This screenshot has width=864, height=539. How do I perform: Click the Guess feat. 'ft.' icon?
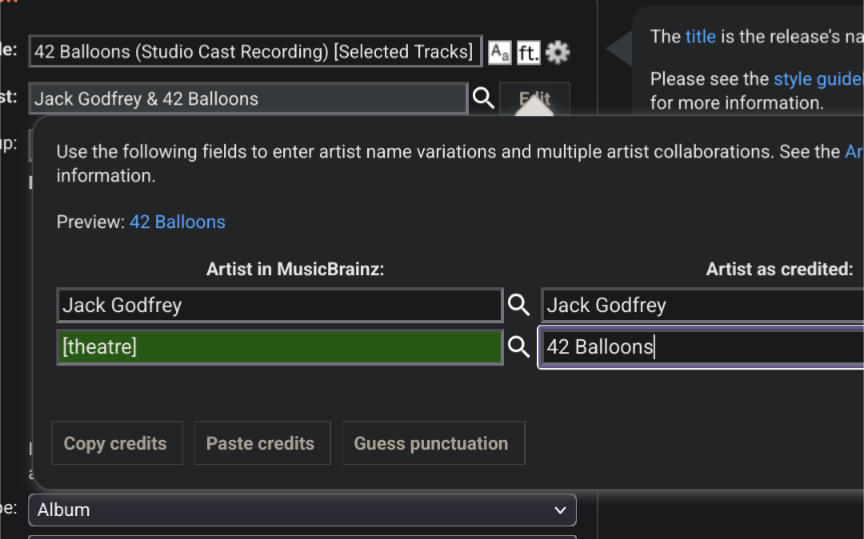click(528, 52)
